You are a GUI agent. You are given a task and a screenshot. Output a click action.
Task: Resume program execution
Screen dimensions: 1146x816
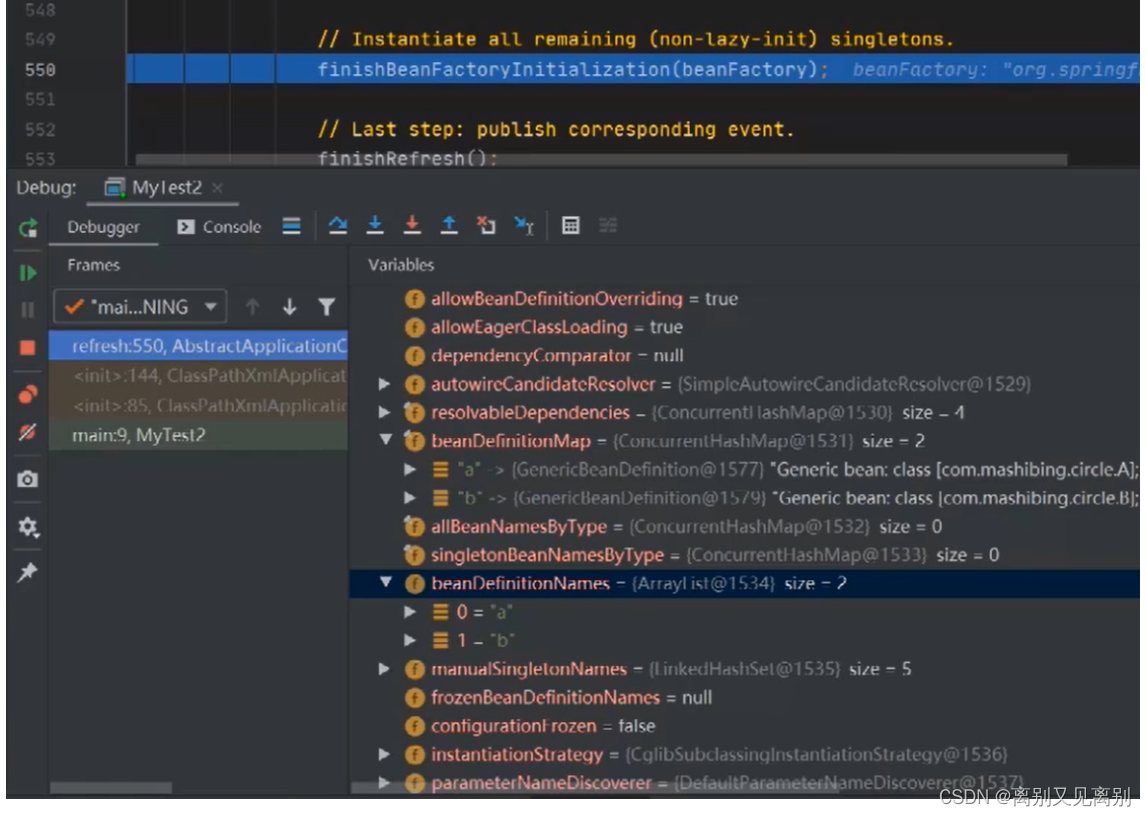pos(28,273)
